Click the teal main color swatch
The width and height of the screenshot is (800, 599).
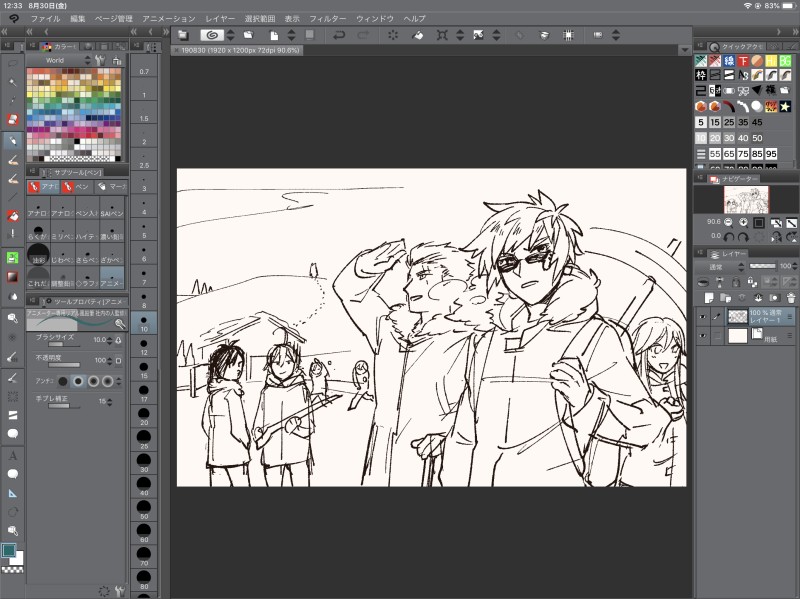click(9, 550)
